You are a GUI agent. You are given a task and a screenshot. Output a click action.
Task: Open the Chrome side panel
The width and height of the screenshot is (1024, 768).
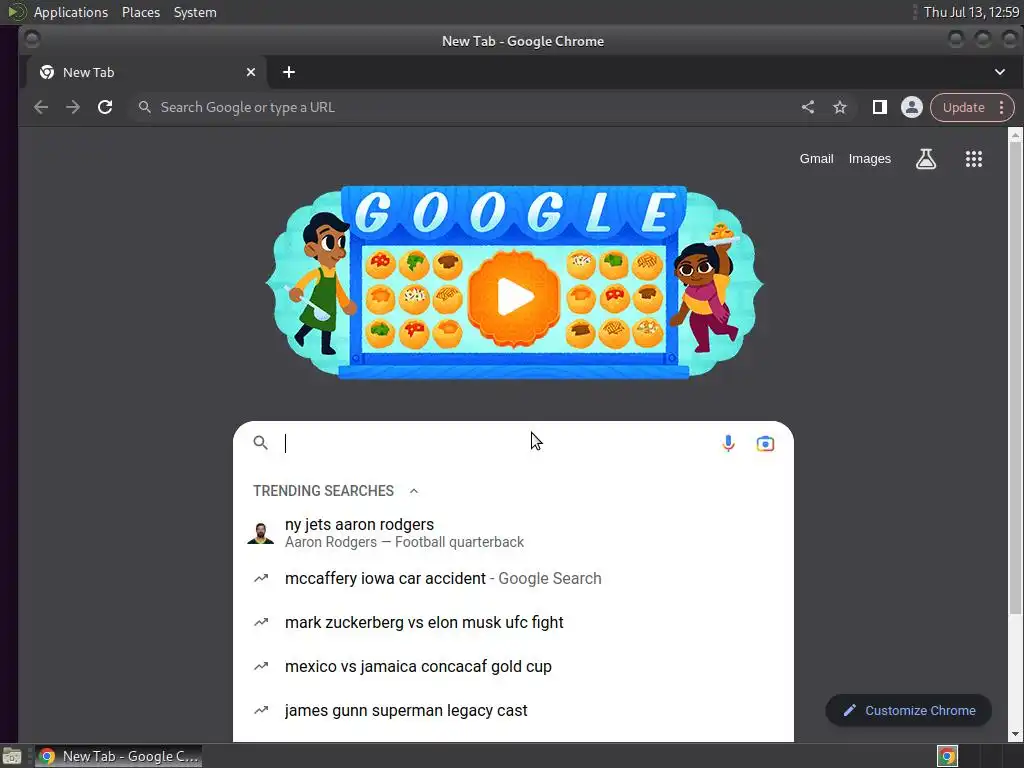click(880, 107)
